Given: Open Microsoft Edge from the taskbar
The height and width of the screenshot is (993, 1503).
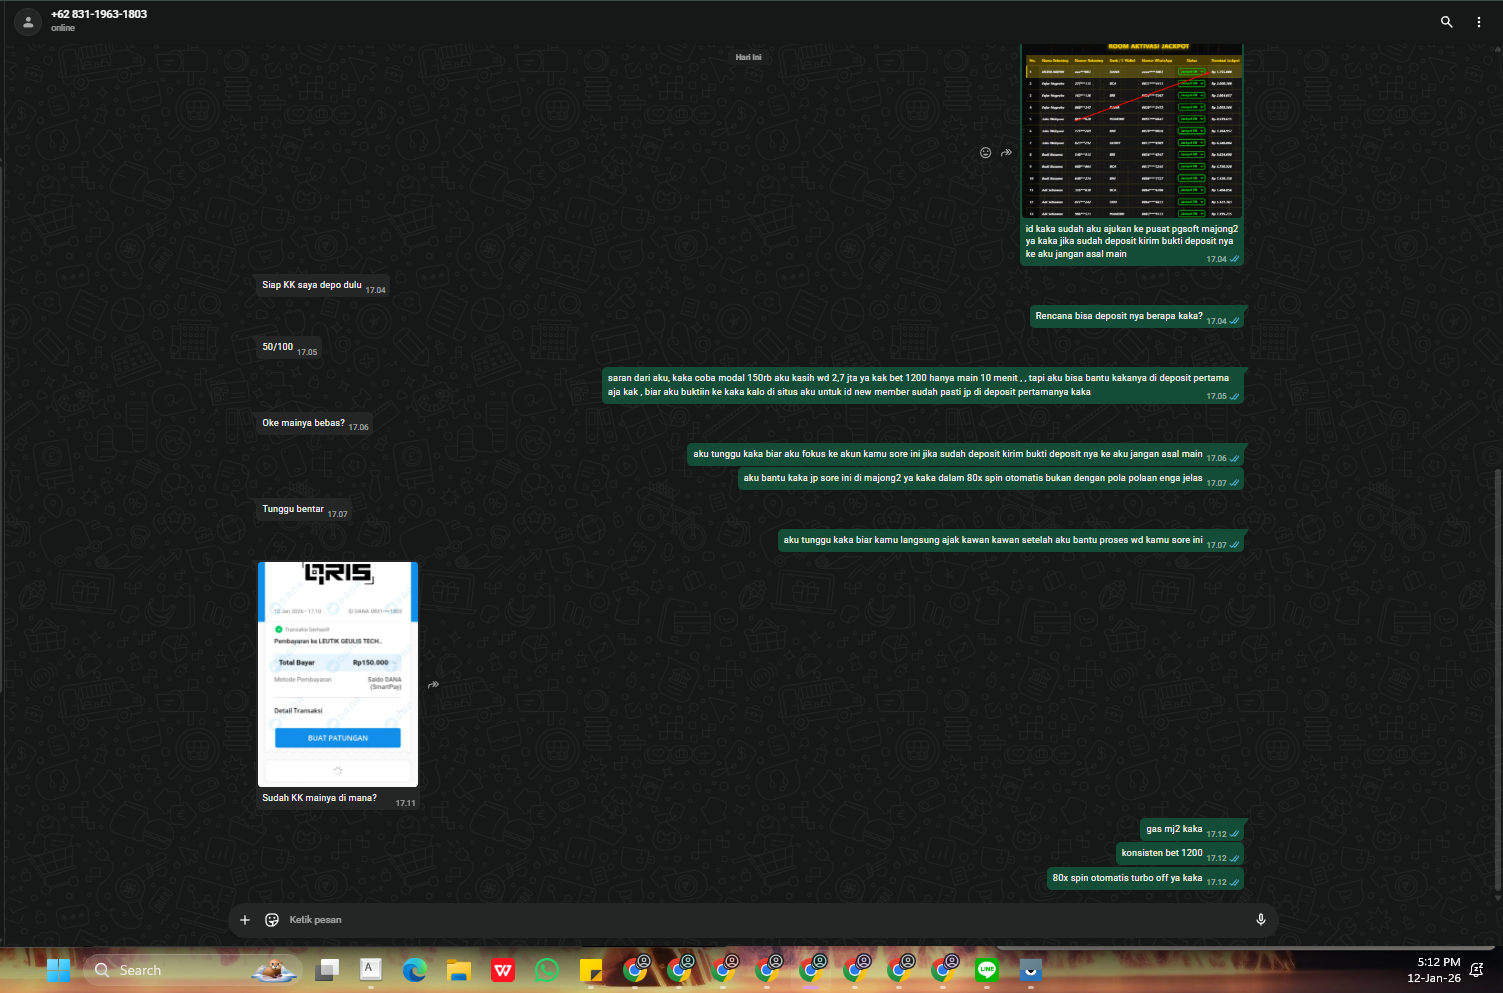Looking at the screenshot, I should 415,970.
